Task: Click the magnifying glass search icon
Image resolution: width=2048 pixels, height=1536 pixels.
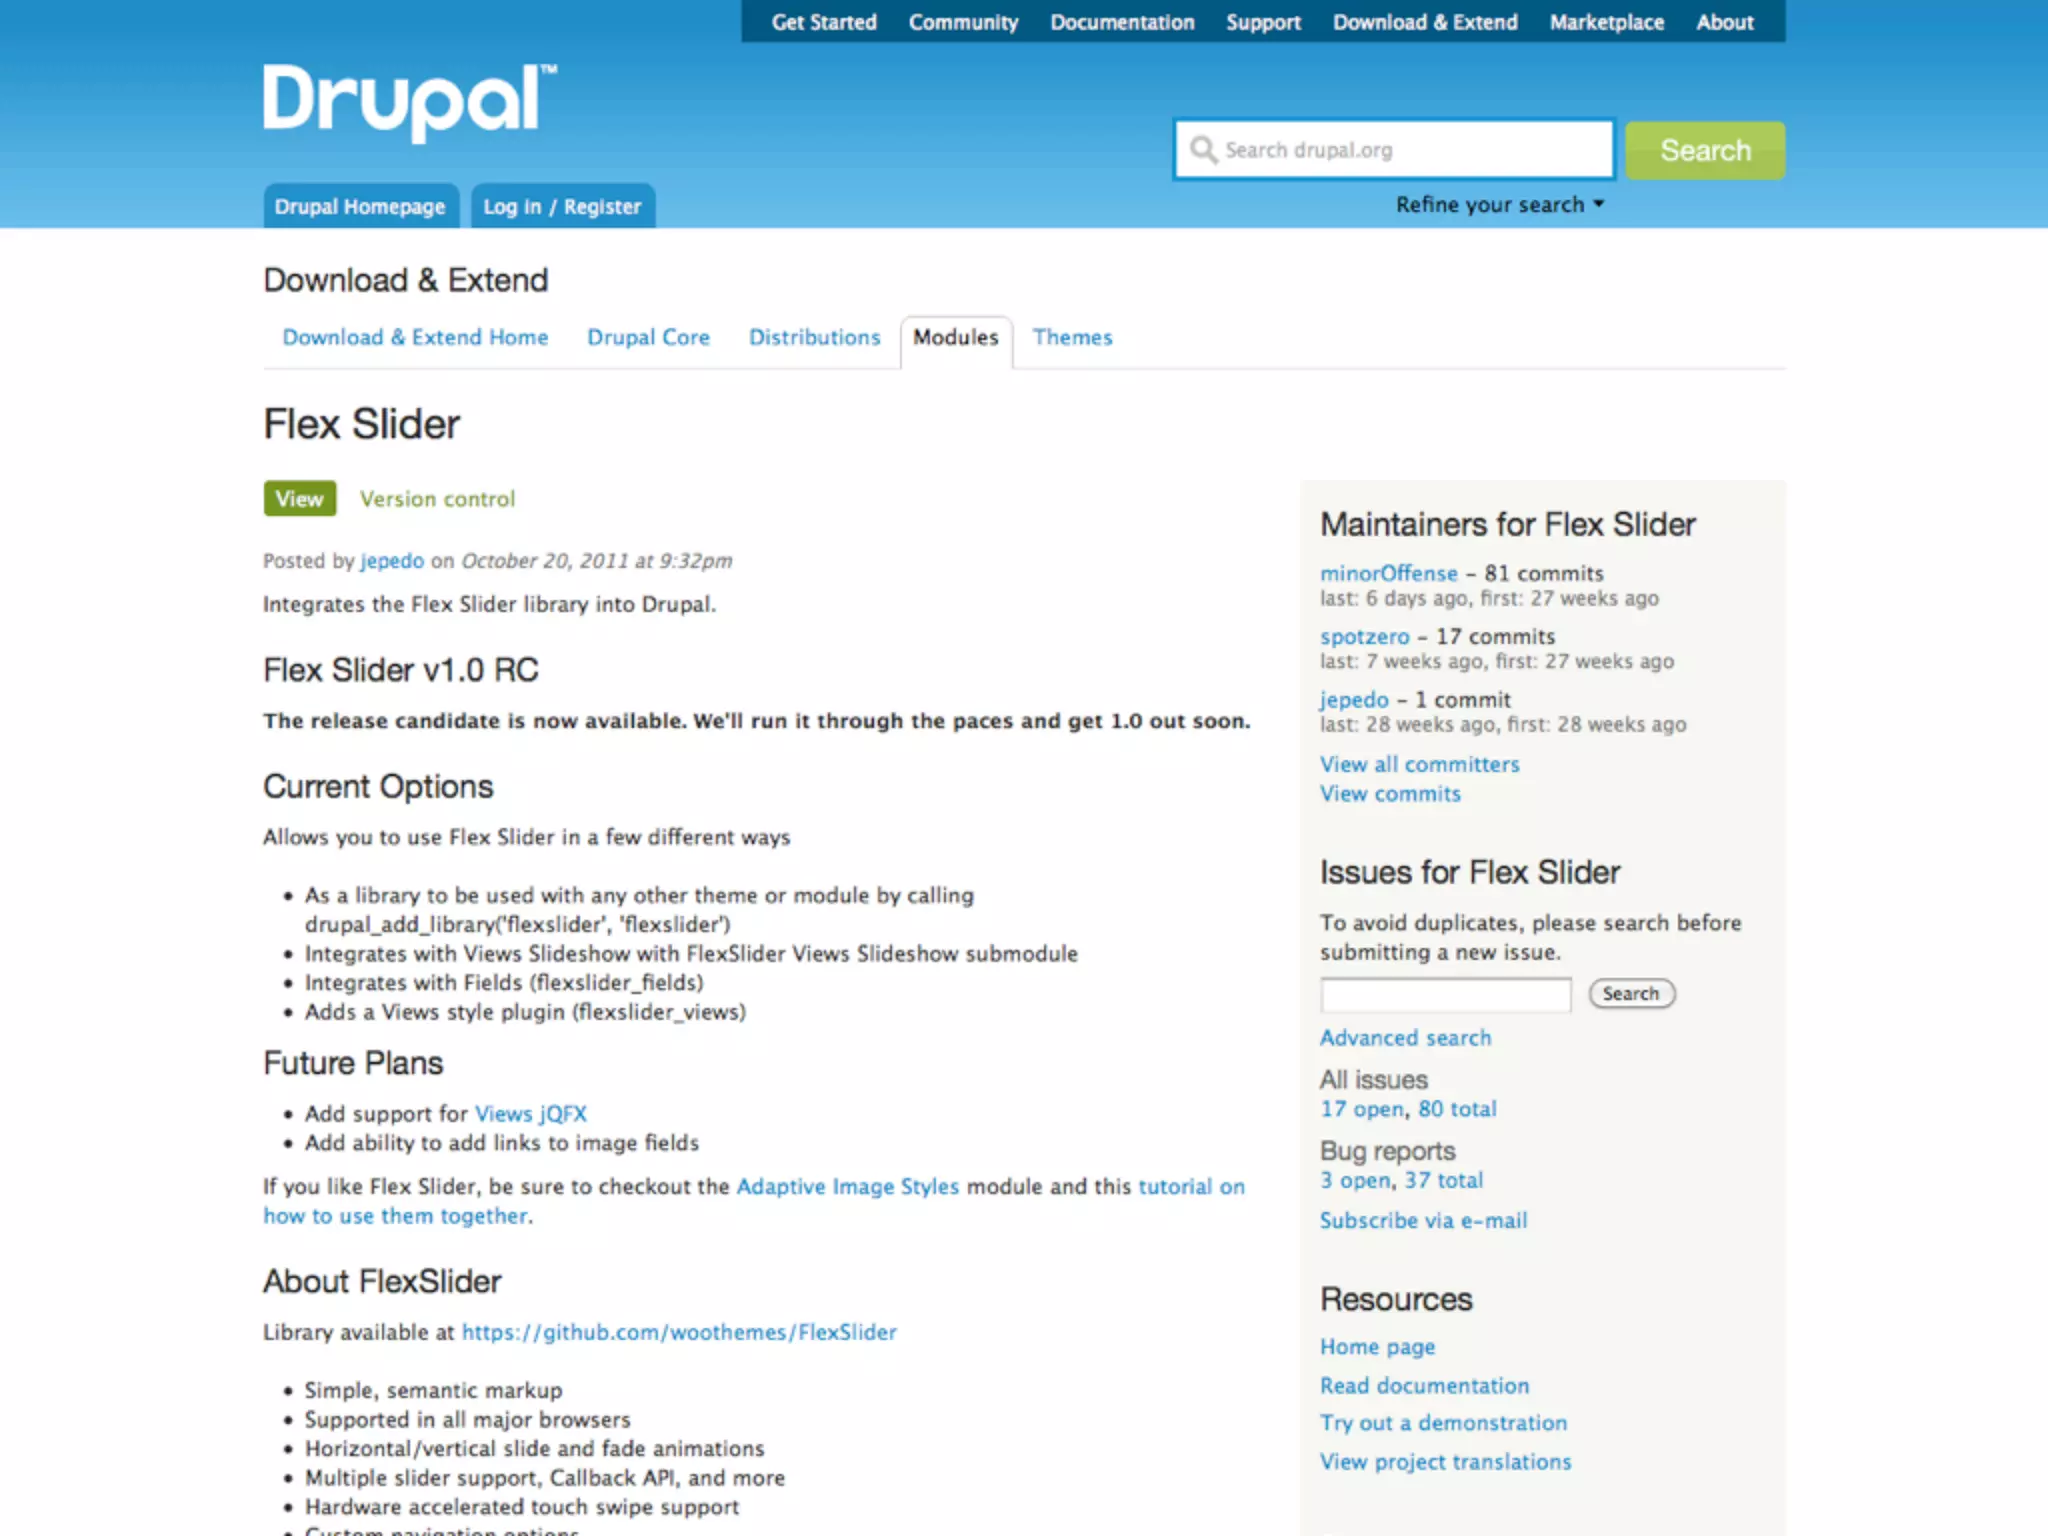Action: click(1203, 150)
